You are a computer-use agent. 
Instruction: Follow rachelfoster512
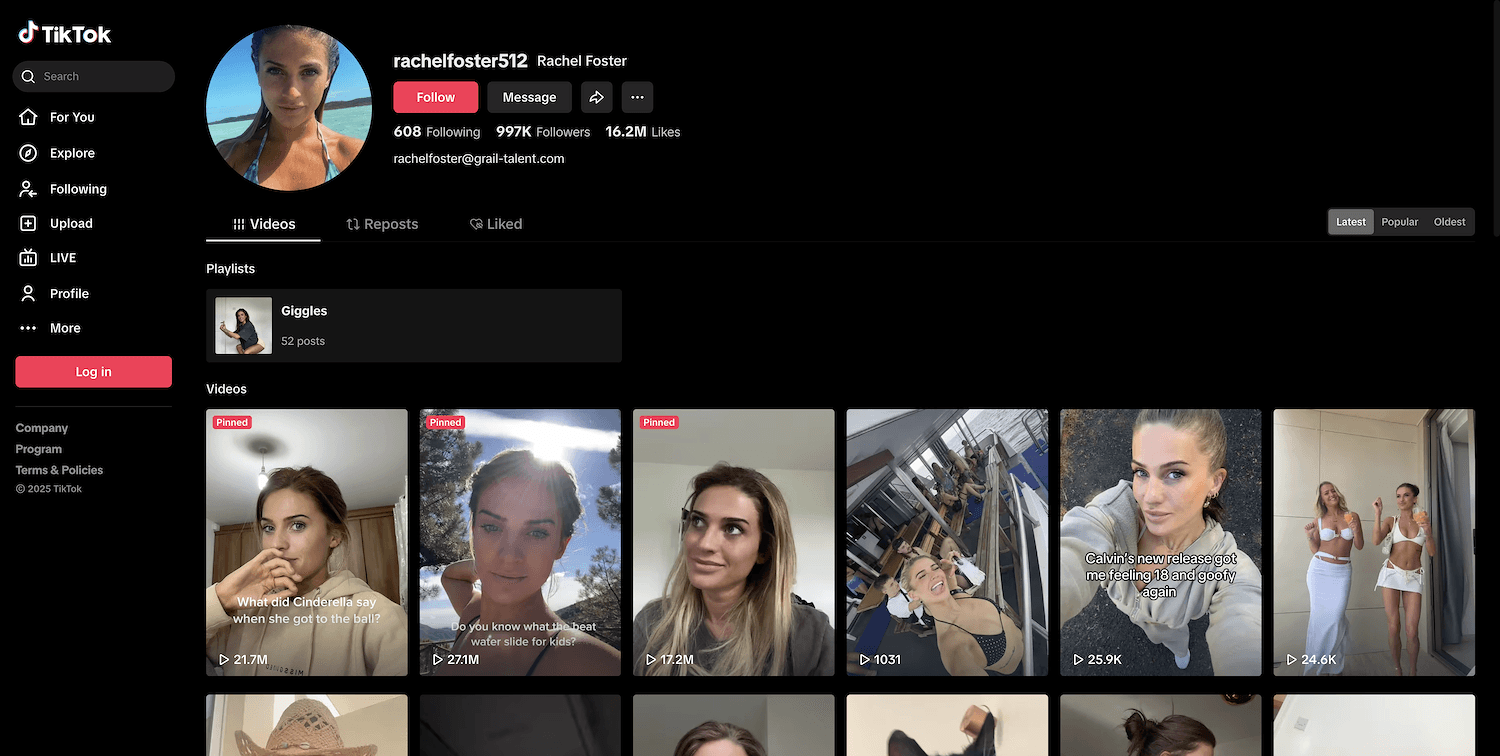click(x=435, y=97)
